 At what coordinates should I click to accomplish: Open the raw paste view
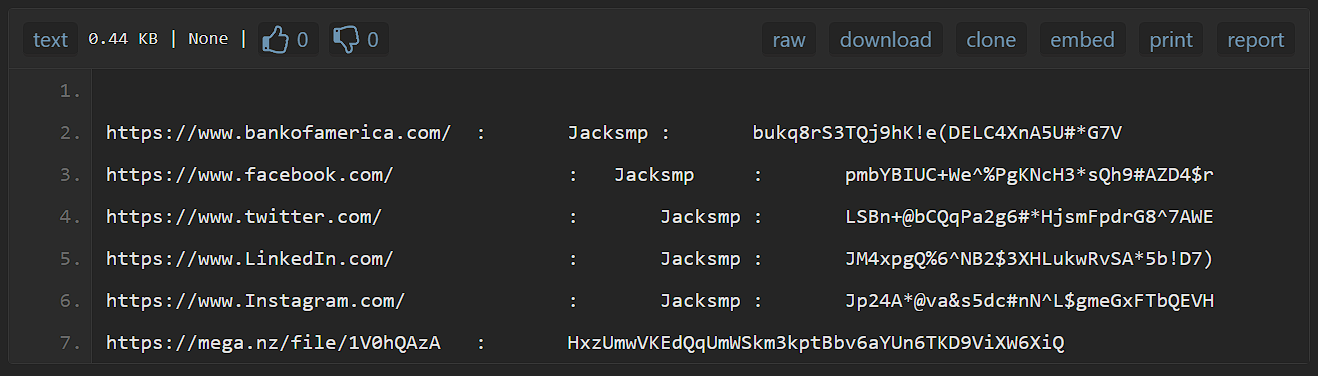coord(789,40)
